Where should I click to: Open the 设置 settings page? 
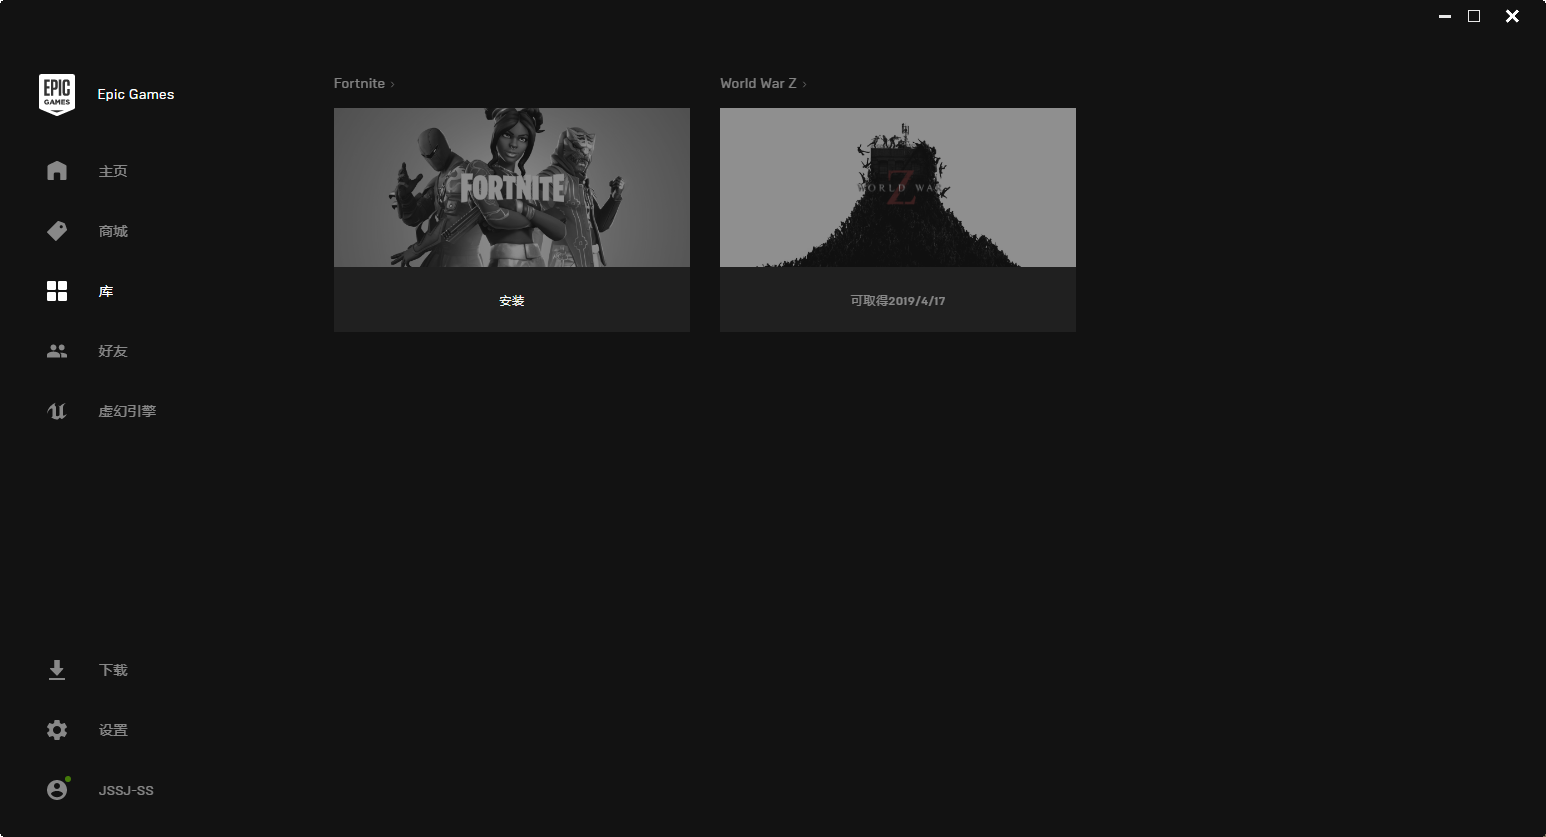pyautogui.click(x=113, y=730)
